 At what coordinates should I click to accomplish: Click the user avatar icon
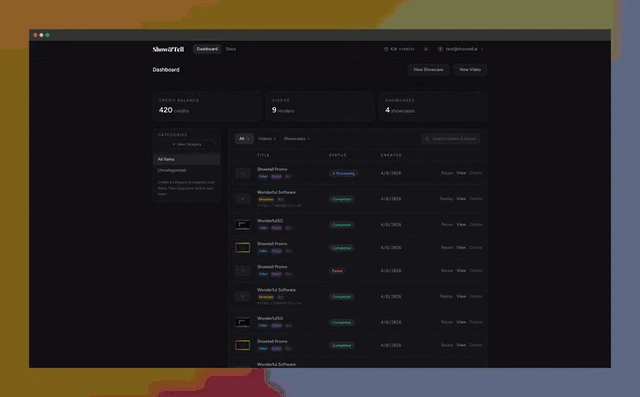pos(440,49)
